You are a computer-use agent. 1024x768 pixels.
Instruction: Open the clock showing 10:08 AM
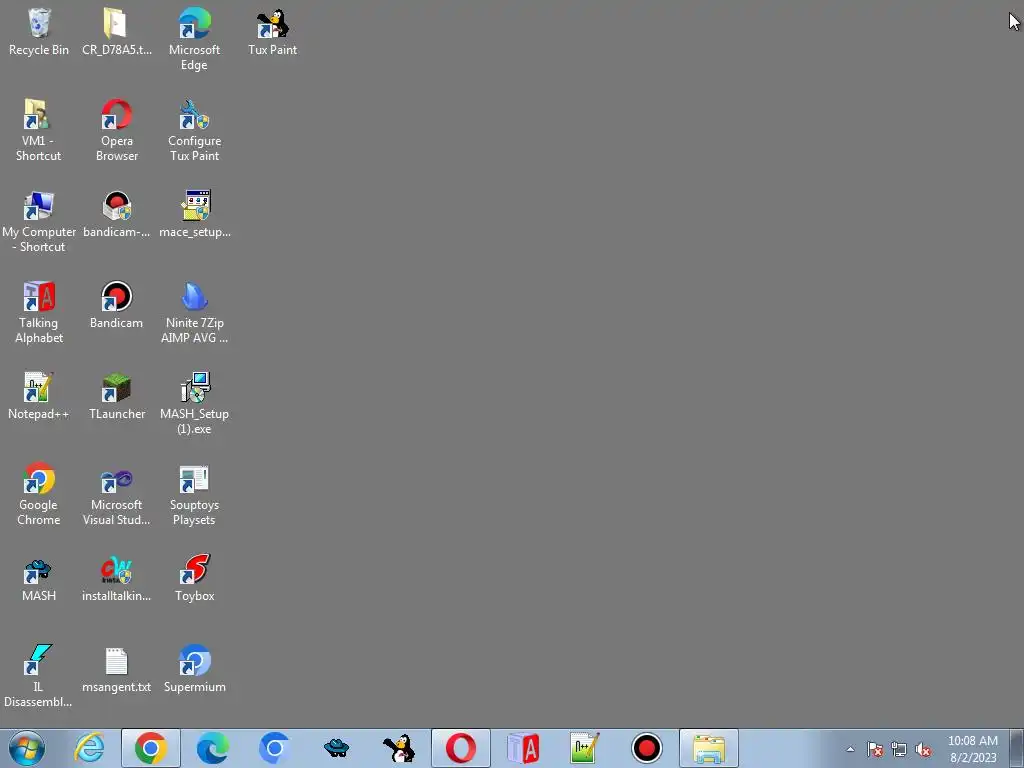coord(972,749)
